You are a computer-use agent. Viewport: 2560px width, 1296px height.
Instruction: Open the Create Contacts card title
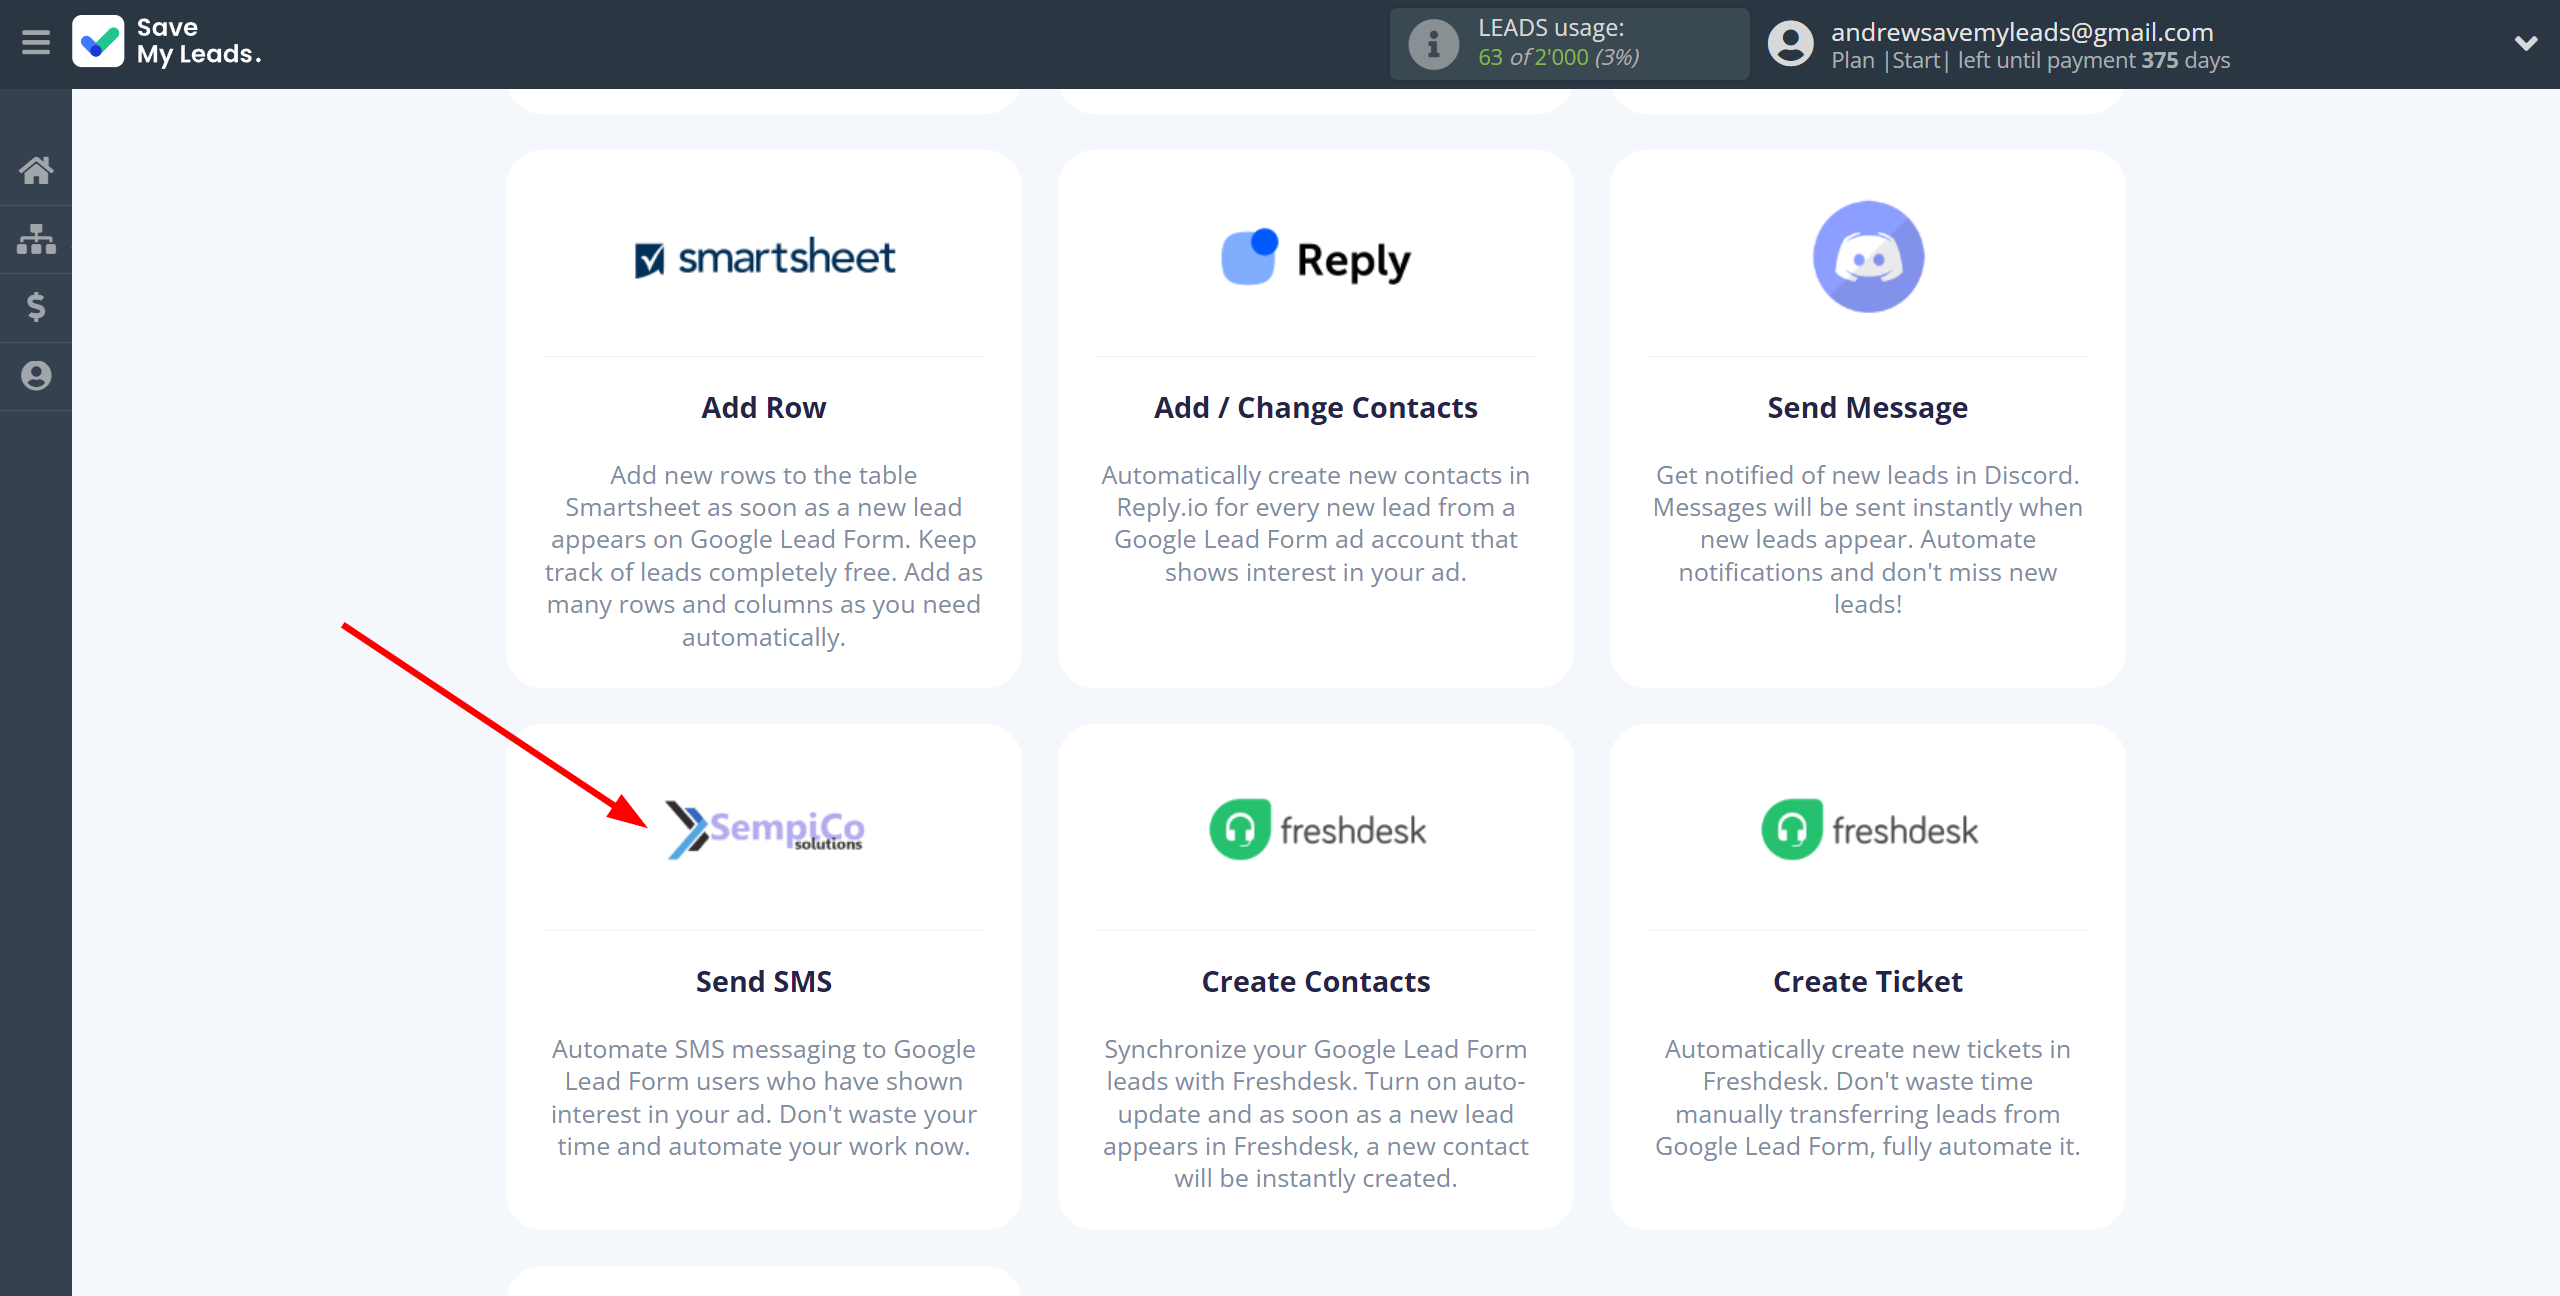1316,982
